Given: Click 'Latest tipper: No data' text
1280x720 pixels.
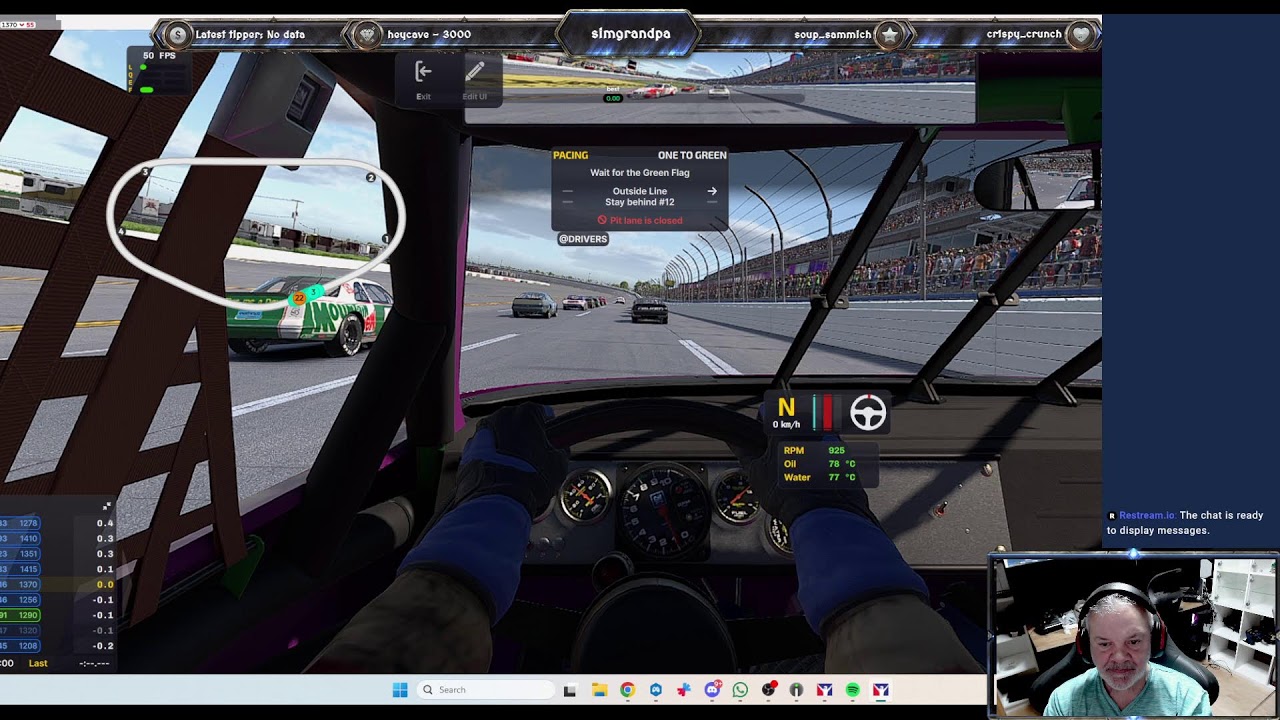Looking at the screenshot, I should 250,34.
